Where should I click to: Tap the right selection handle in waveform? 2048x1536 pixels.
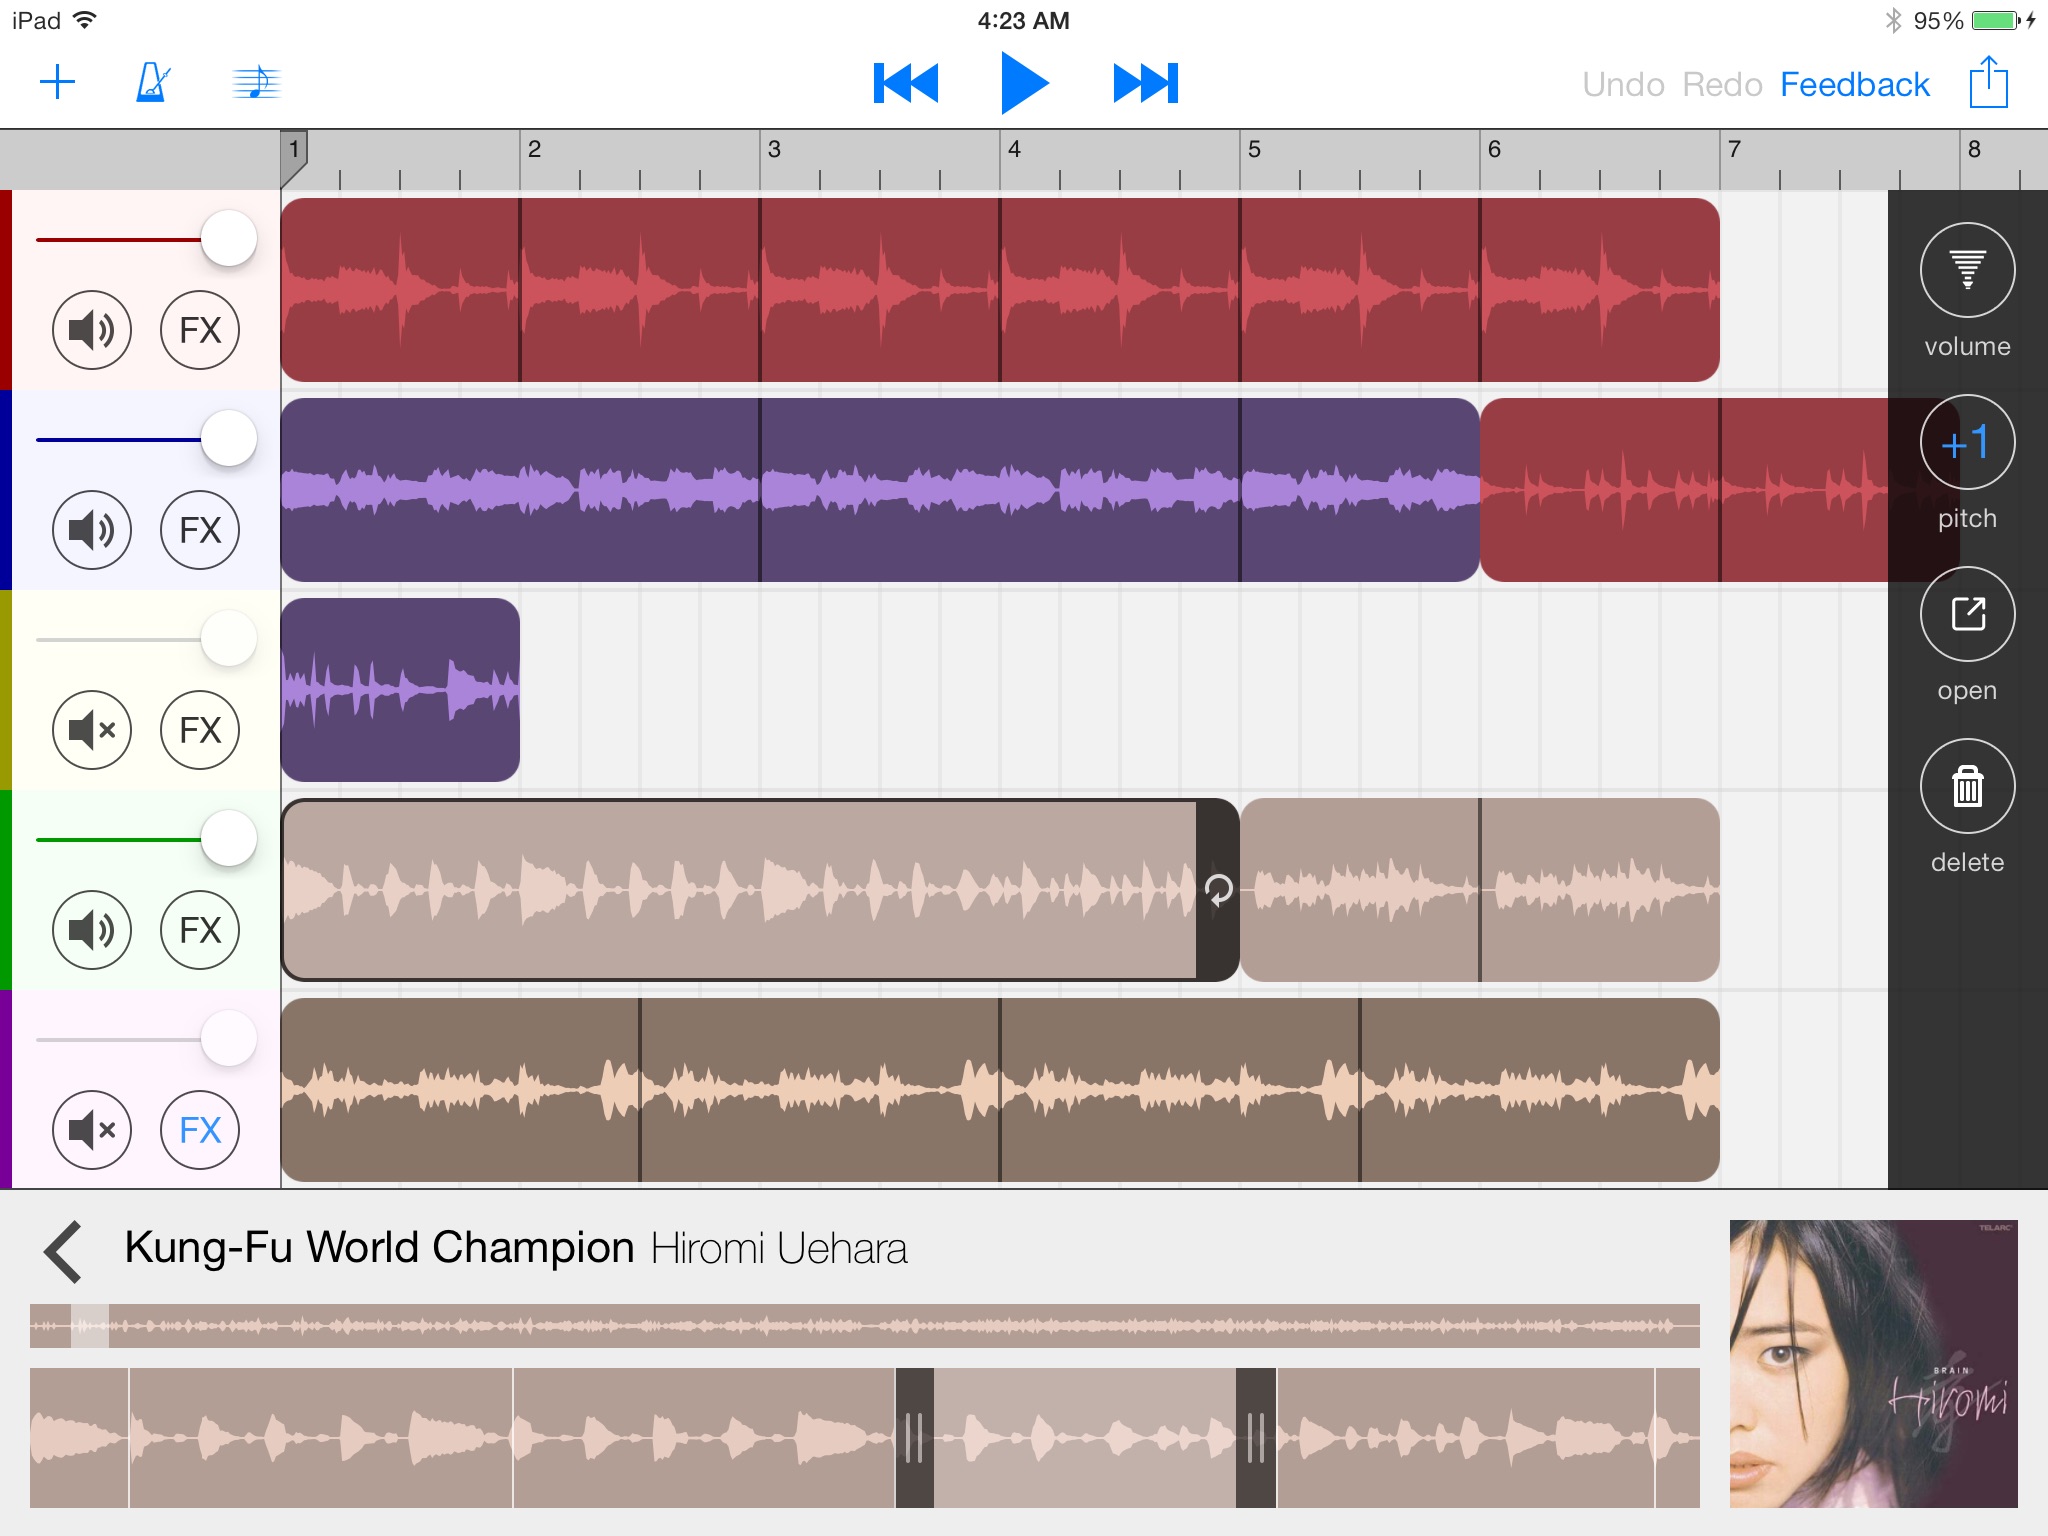pos(1256,1438)
